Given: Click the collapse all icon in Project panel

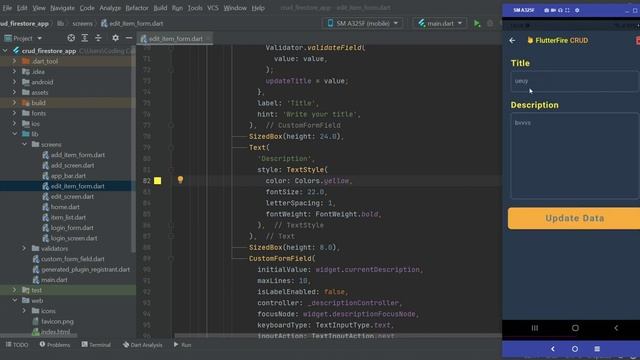Looking at the screenshot, I should 98,38.
